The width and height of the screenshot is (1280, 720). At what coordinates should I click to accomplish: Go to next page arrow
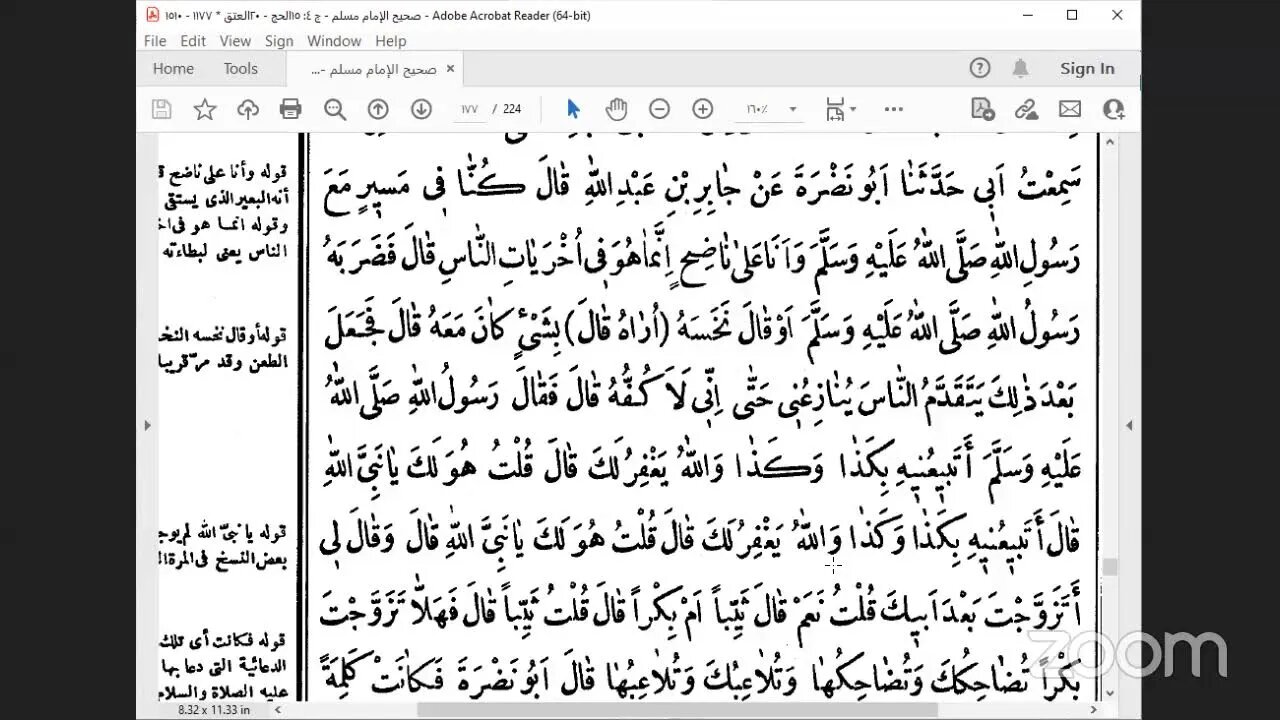pos(421,109)
